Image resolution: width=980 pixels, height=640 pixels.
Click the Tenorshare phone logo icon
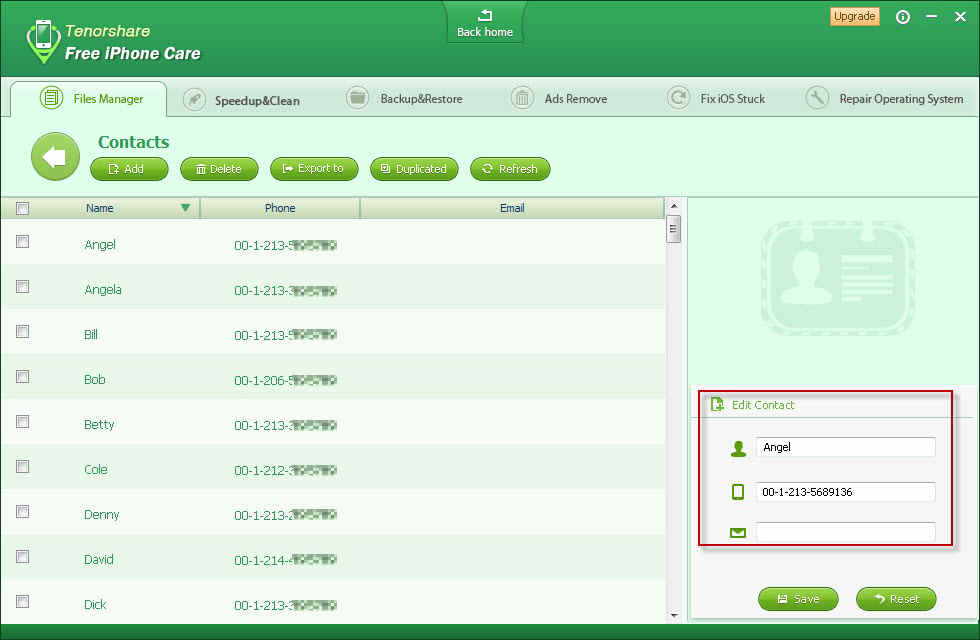(43, 41)
